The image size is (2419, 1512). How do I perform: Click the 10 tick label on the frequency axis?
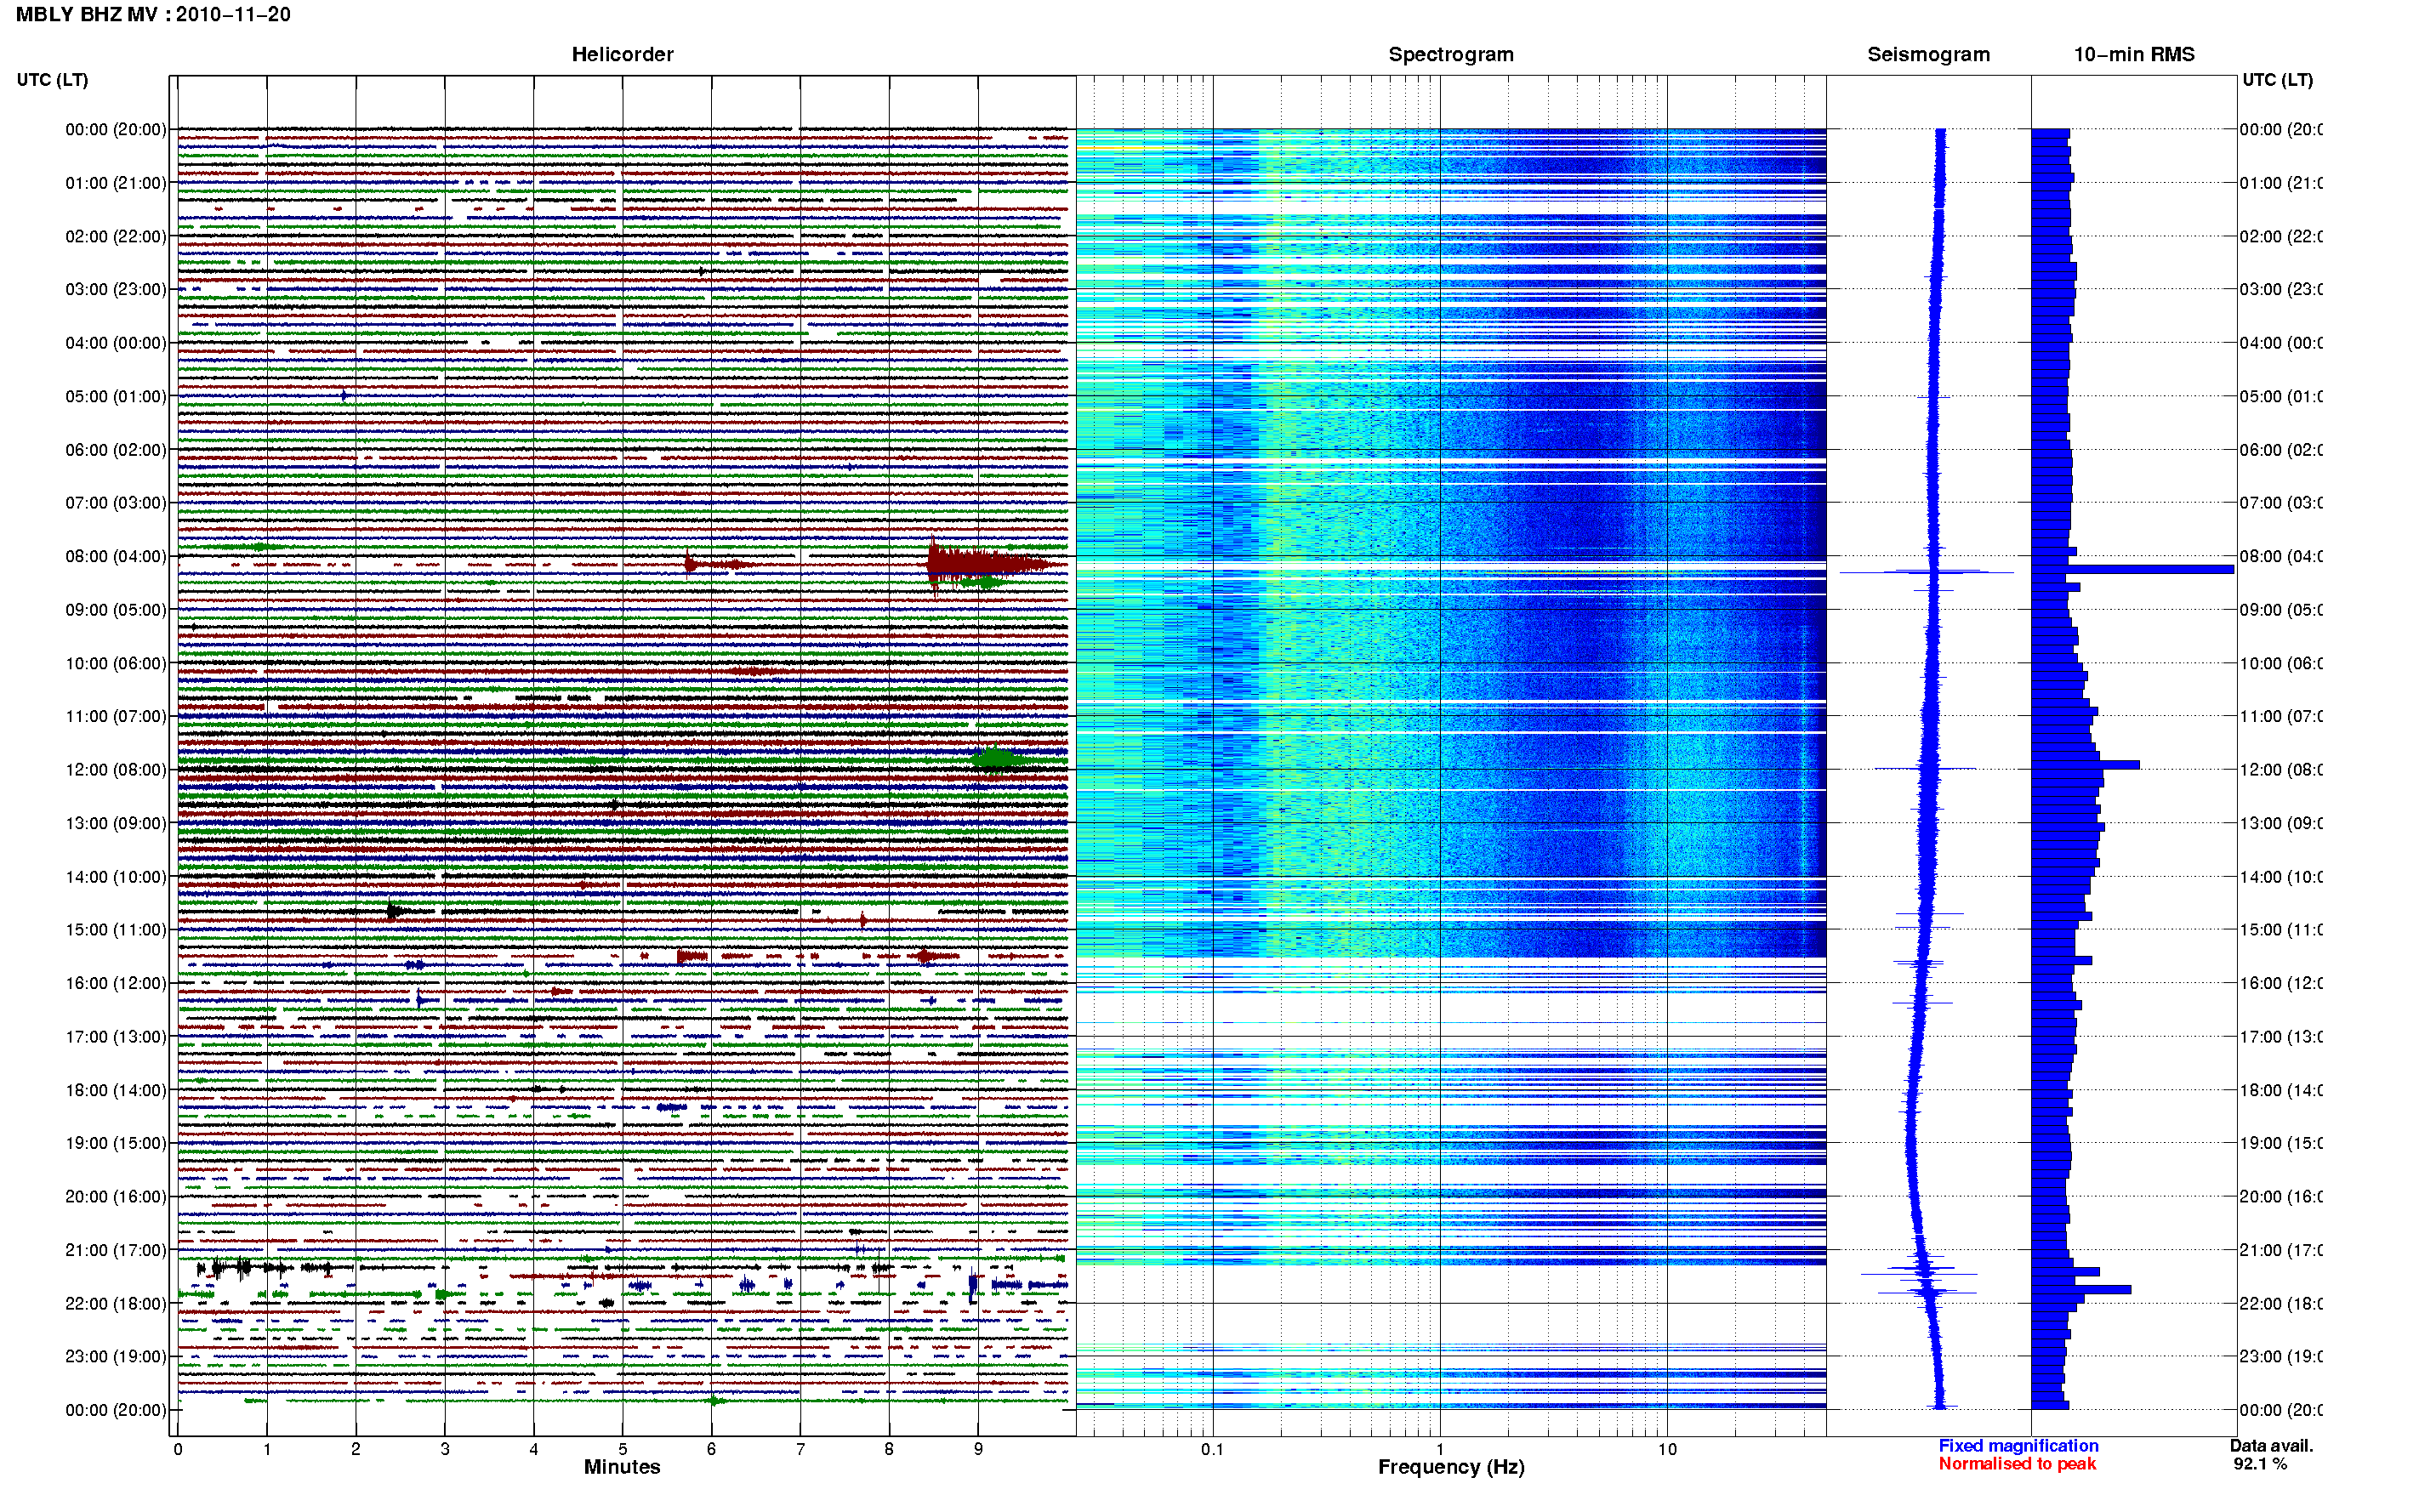click(1666, 1449)
